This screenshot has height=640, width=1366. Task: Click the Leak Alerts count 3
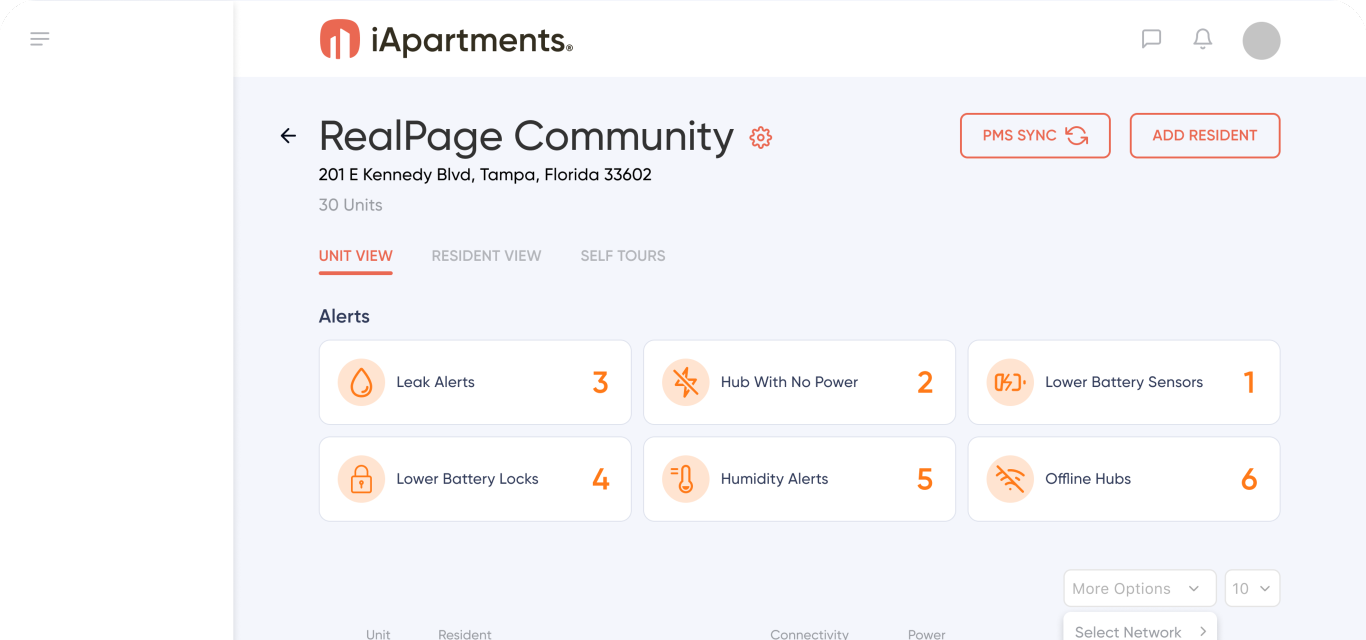[600, 382]
